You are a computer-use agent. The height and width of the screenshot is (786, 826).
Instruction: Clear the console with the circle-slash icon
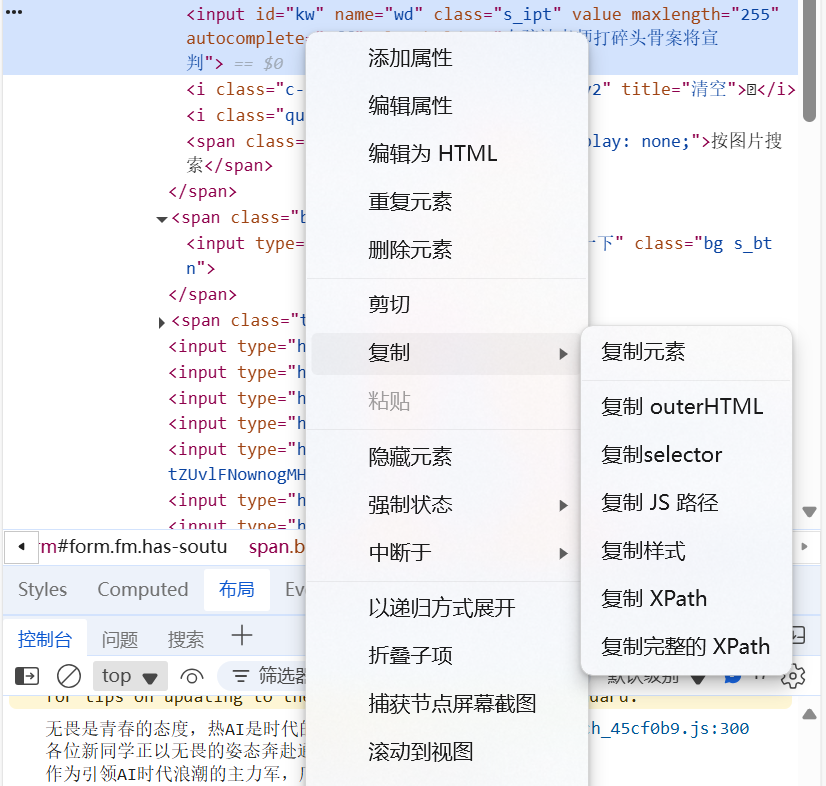pyautogui.click(x=69, y=676)
